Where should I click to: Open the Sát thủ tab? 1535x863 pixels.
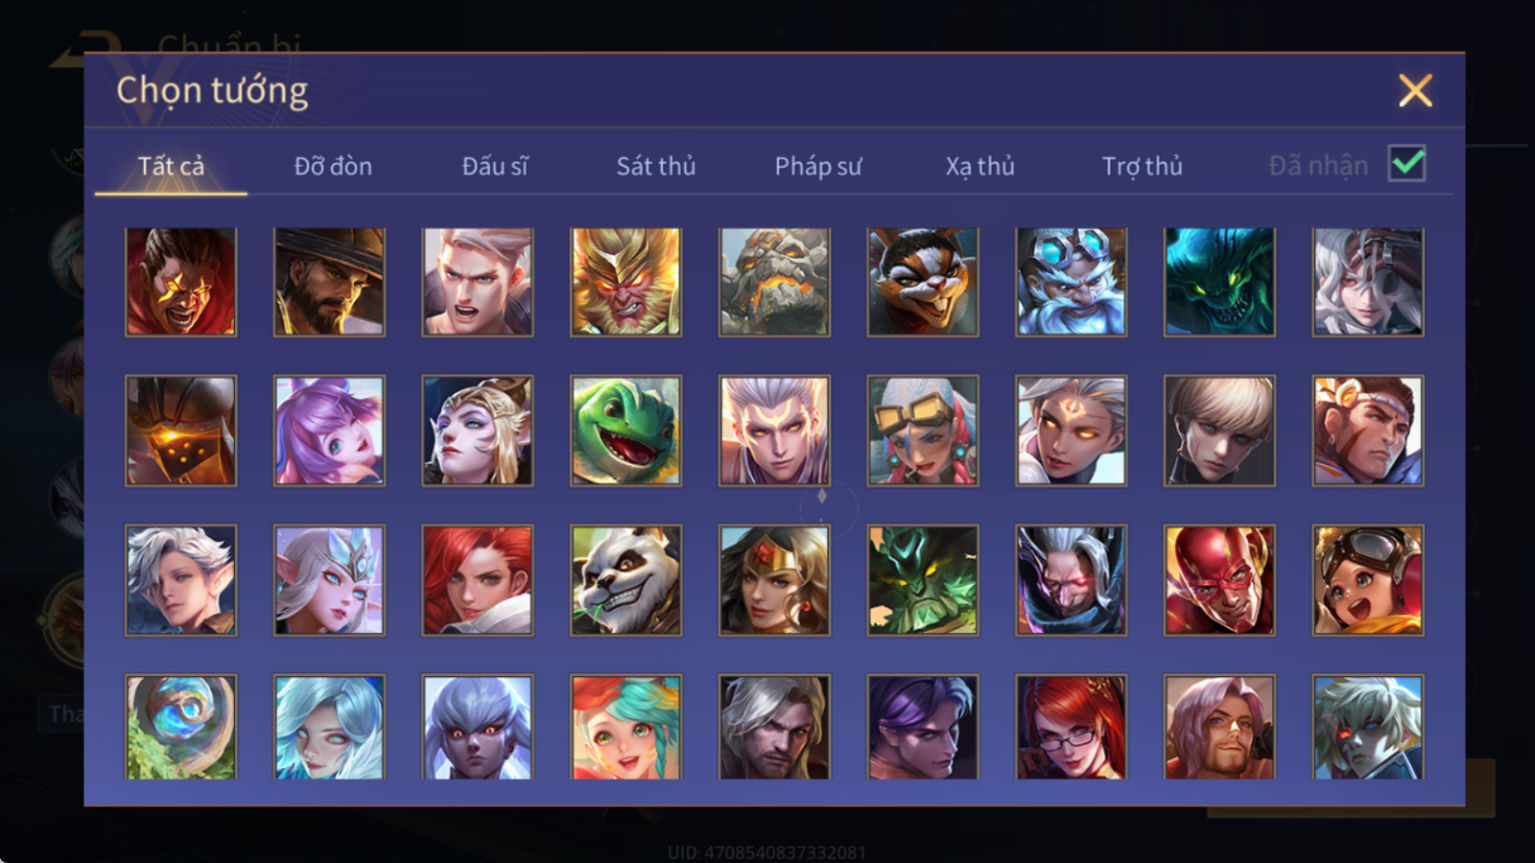pyautogui.click(x=656, y=166)
